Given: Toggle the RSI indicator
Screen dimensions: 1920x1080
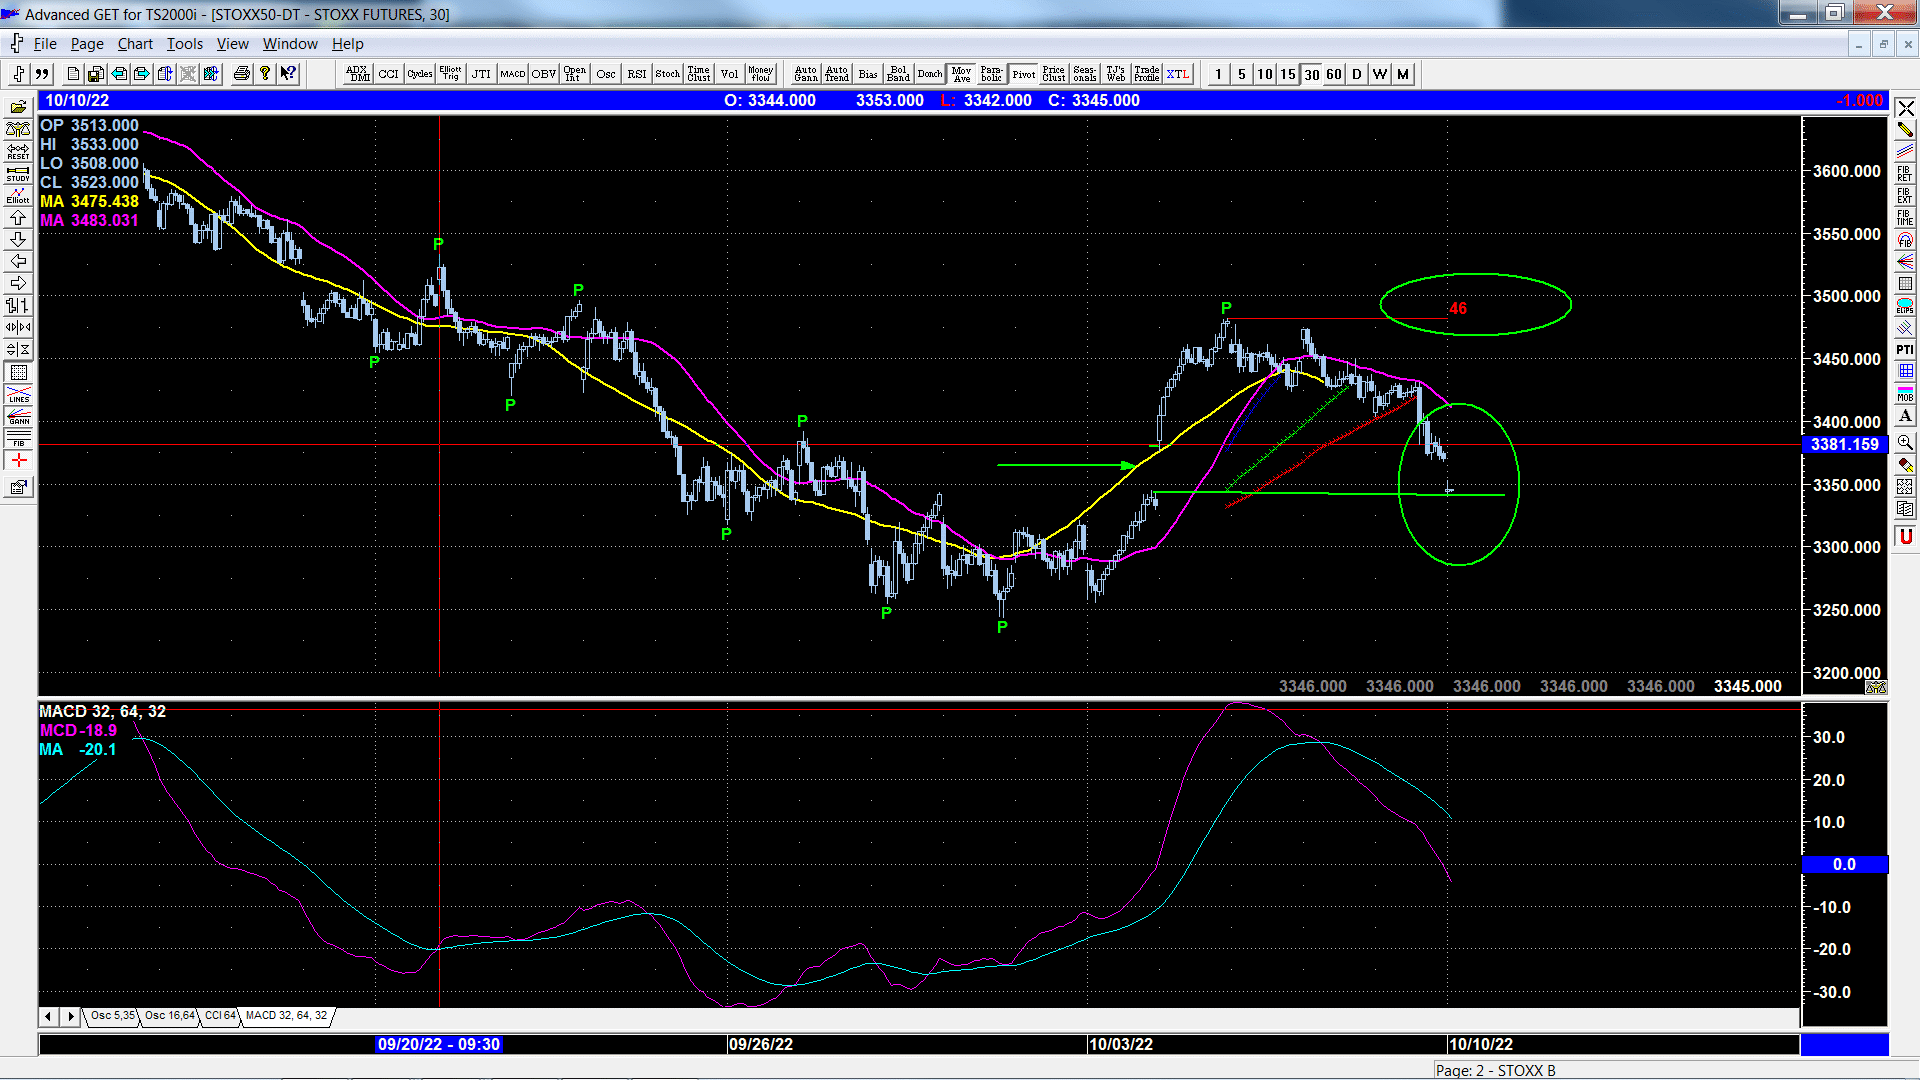Looking at the screenshot, I should [636, 74].
